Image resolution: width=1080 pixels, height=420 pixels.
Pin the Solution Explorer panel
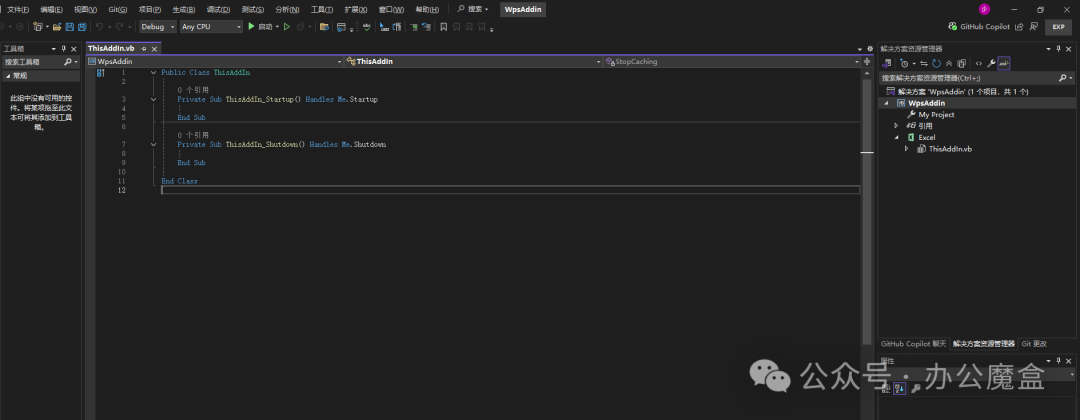point(1059,49)
